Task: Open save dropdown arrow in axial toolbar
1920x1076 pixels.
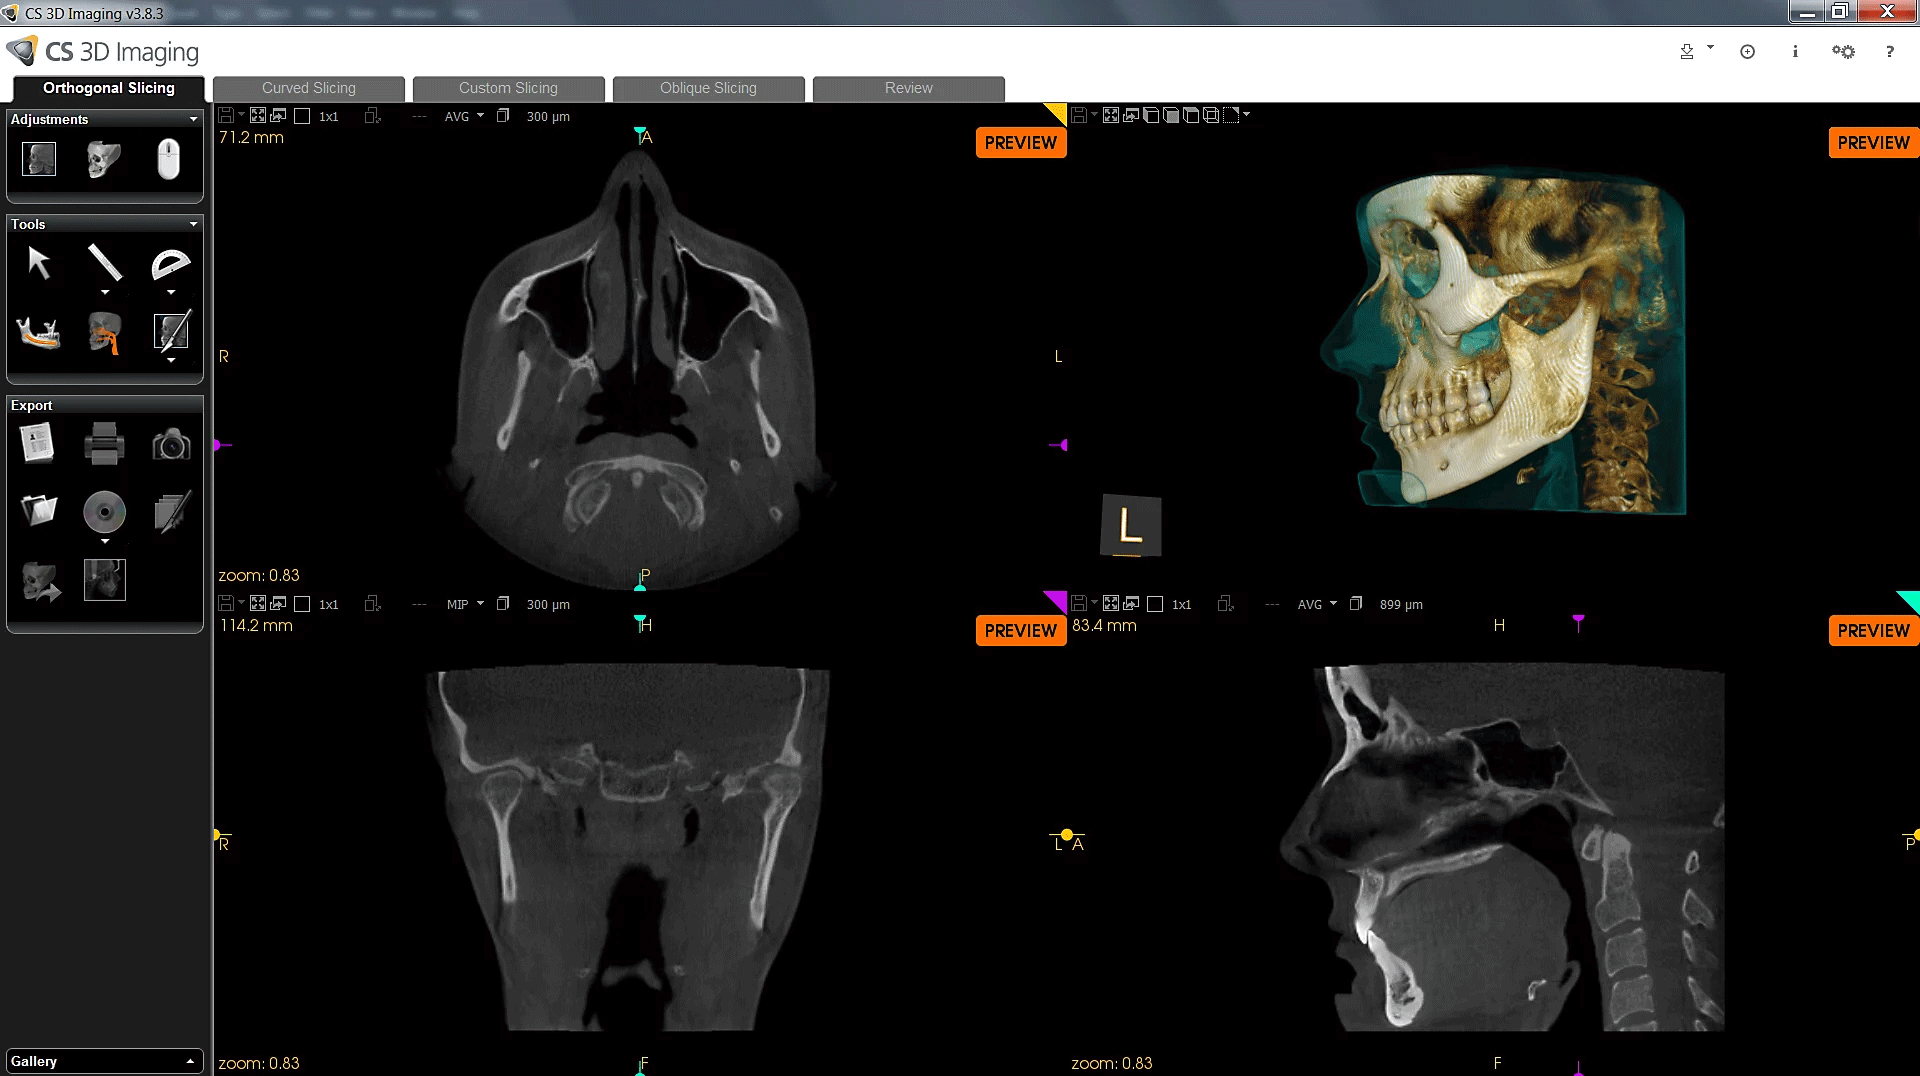Action: pyautogui.click(x=241, y=115)
